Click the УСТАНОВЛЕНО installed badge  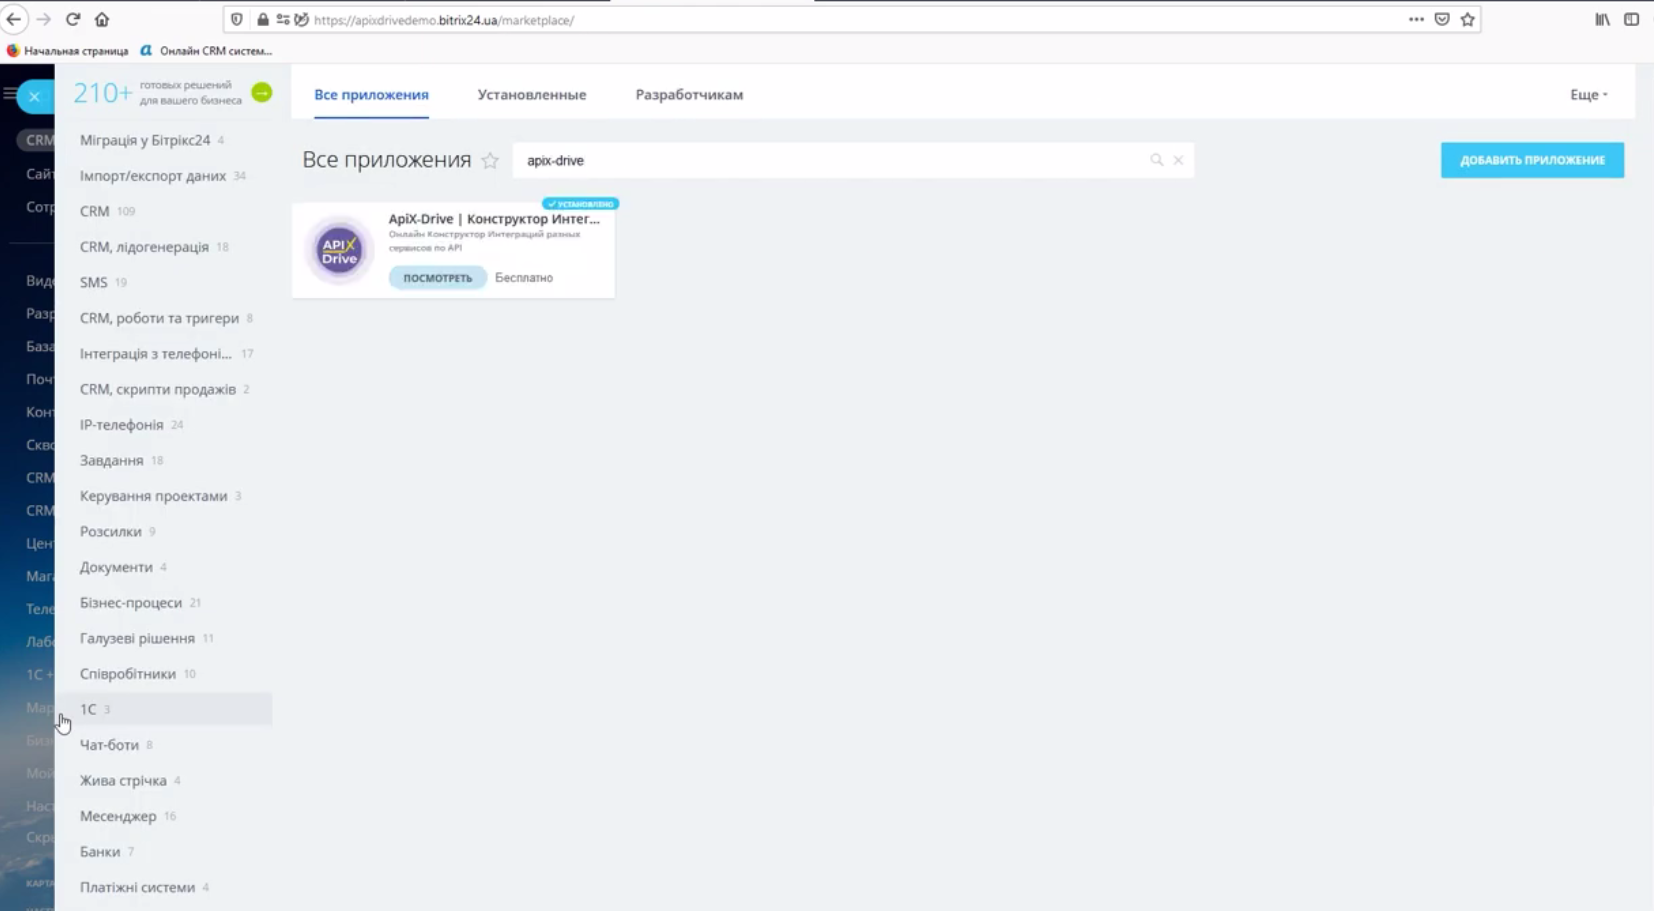click(580, 204)
